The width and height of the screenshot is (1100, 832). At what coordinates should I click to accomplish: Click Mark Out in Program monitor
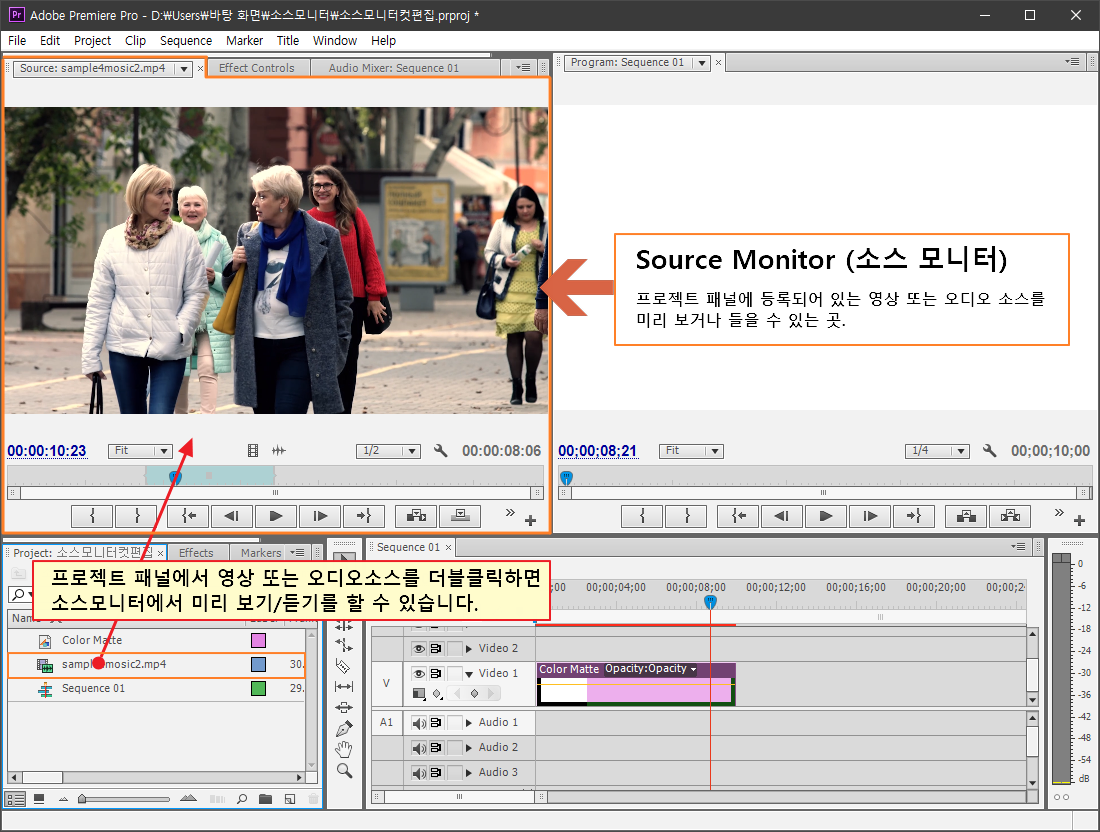[687, 516]
